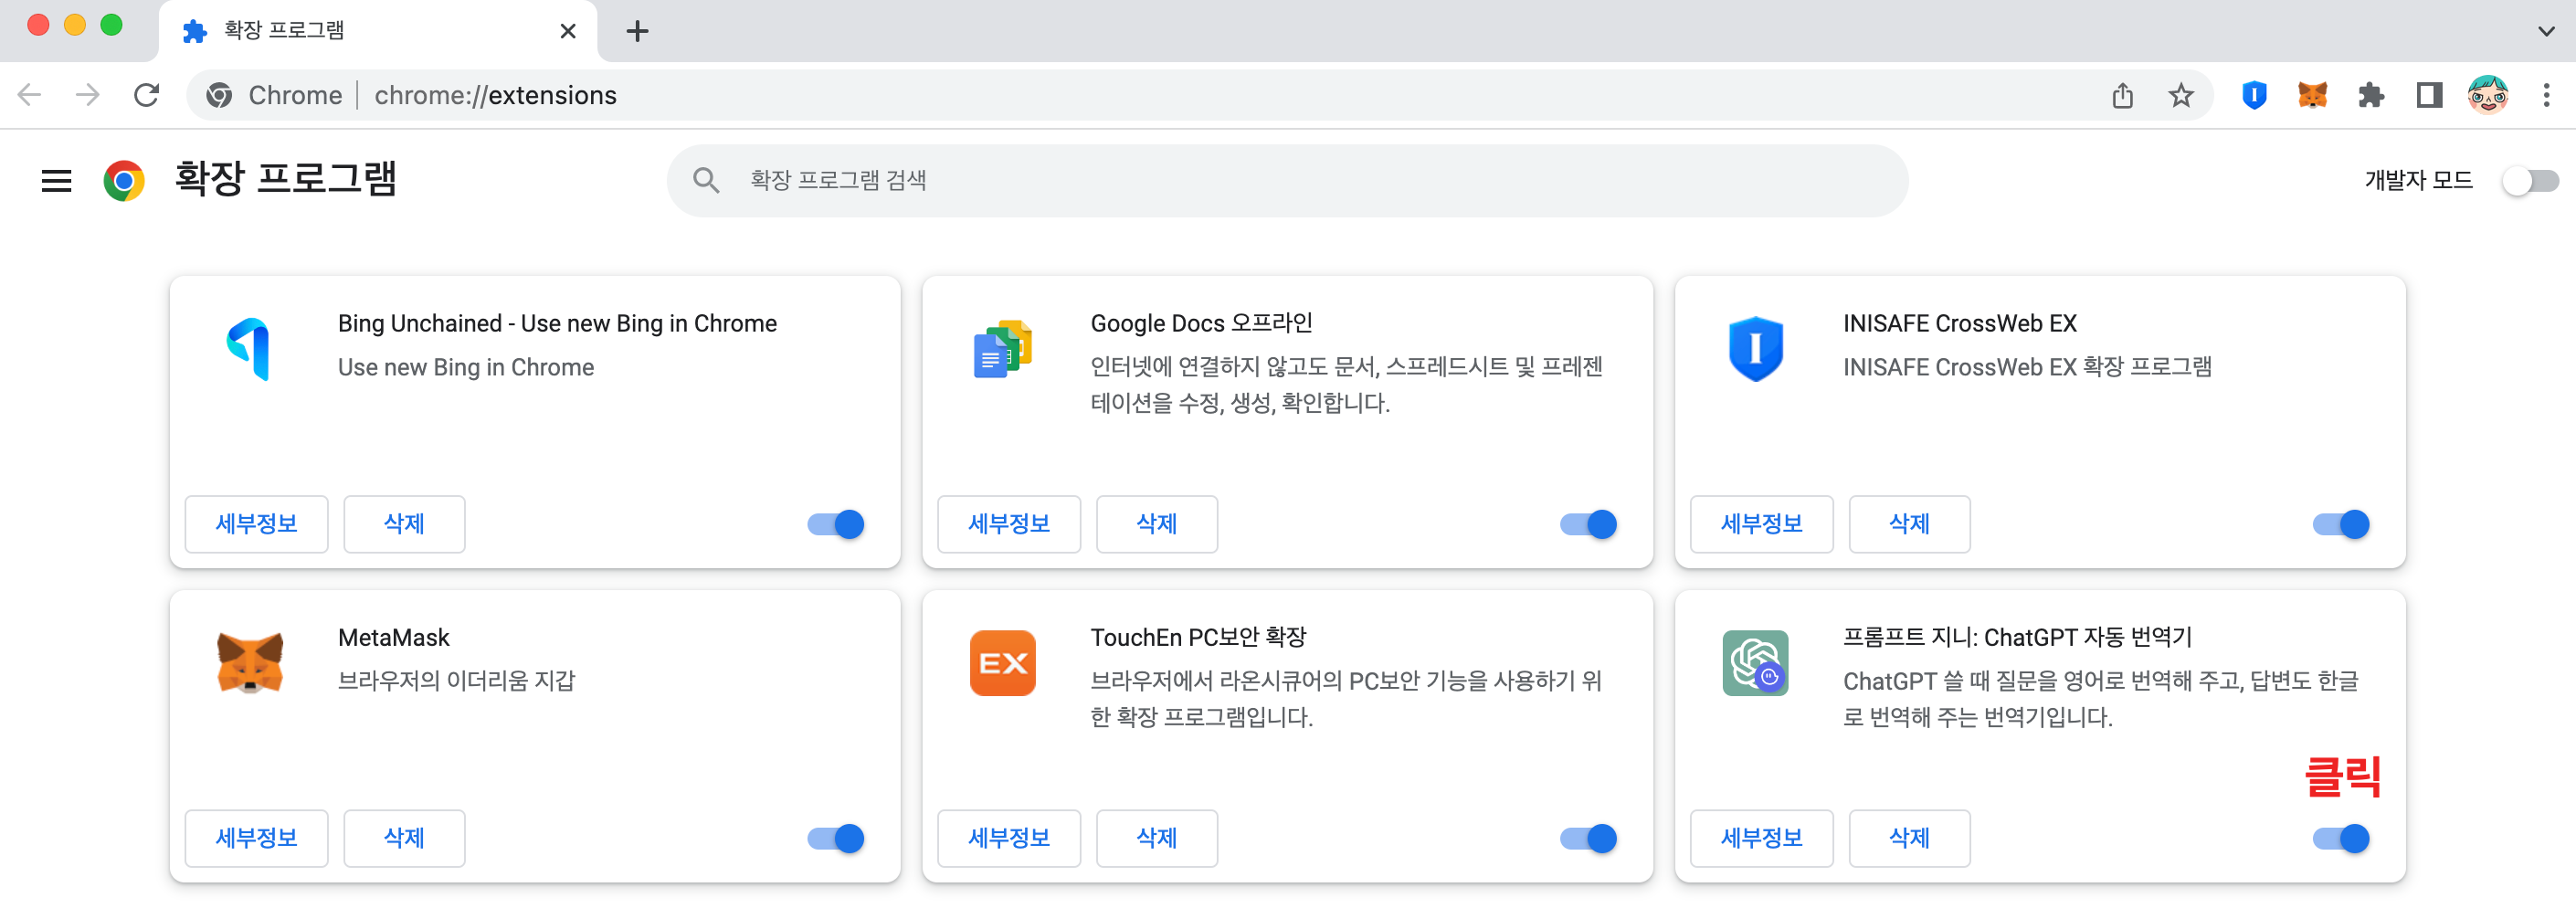Click 삭제 for 프롬프트 지니

1910,838
